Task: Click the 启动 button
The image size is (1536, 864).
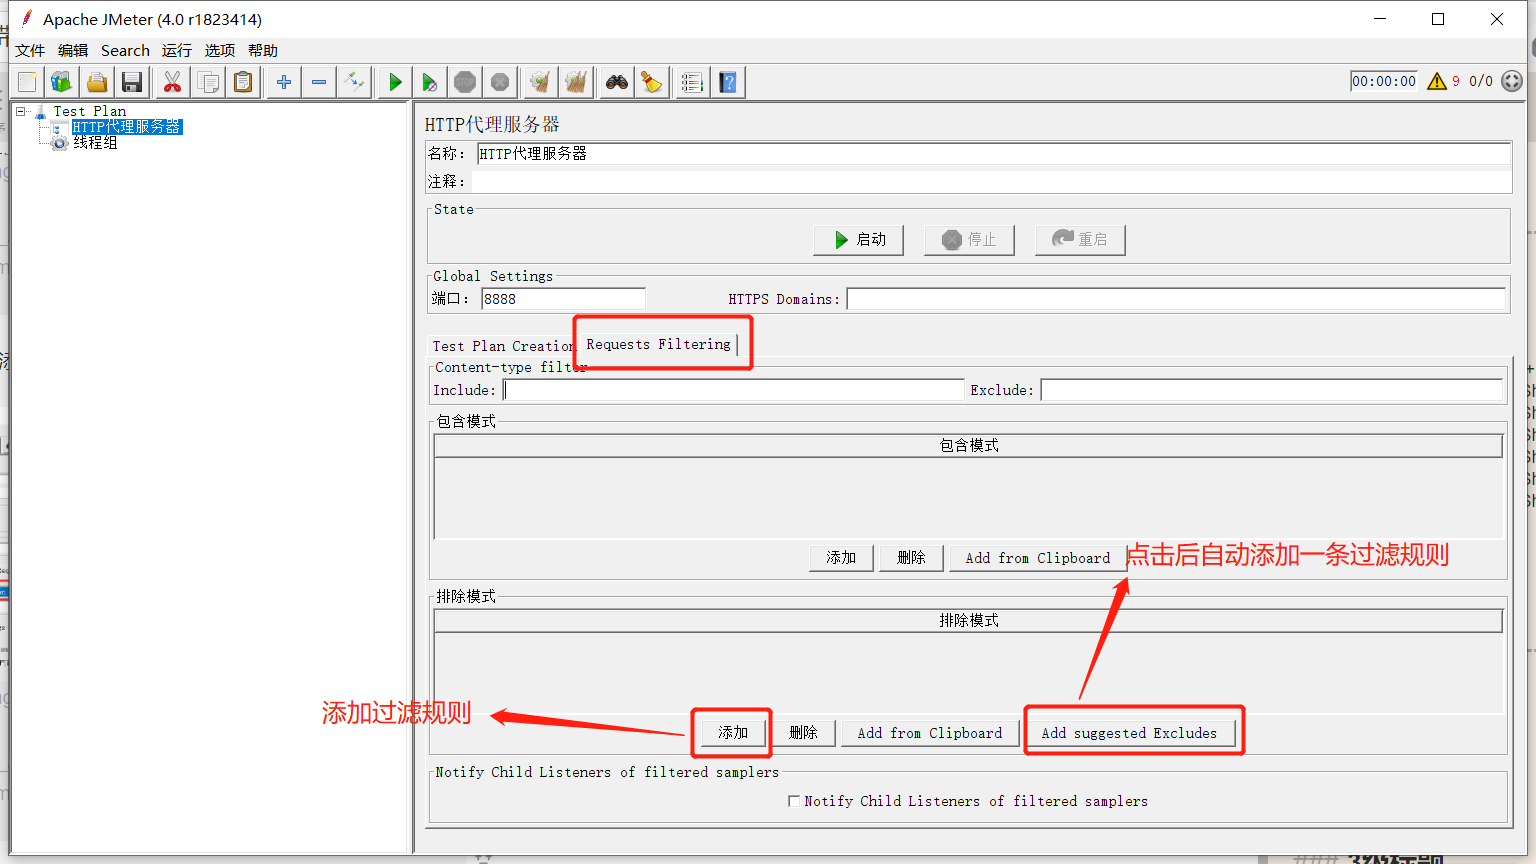Action: point(859,240)
